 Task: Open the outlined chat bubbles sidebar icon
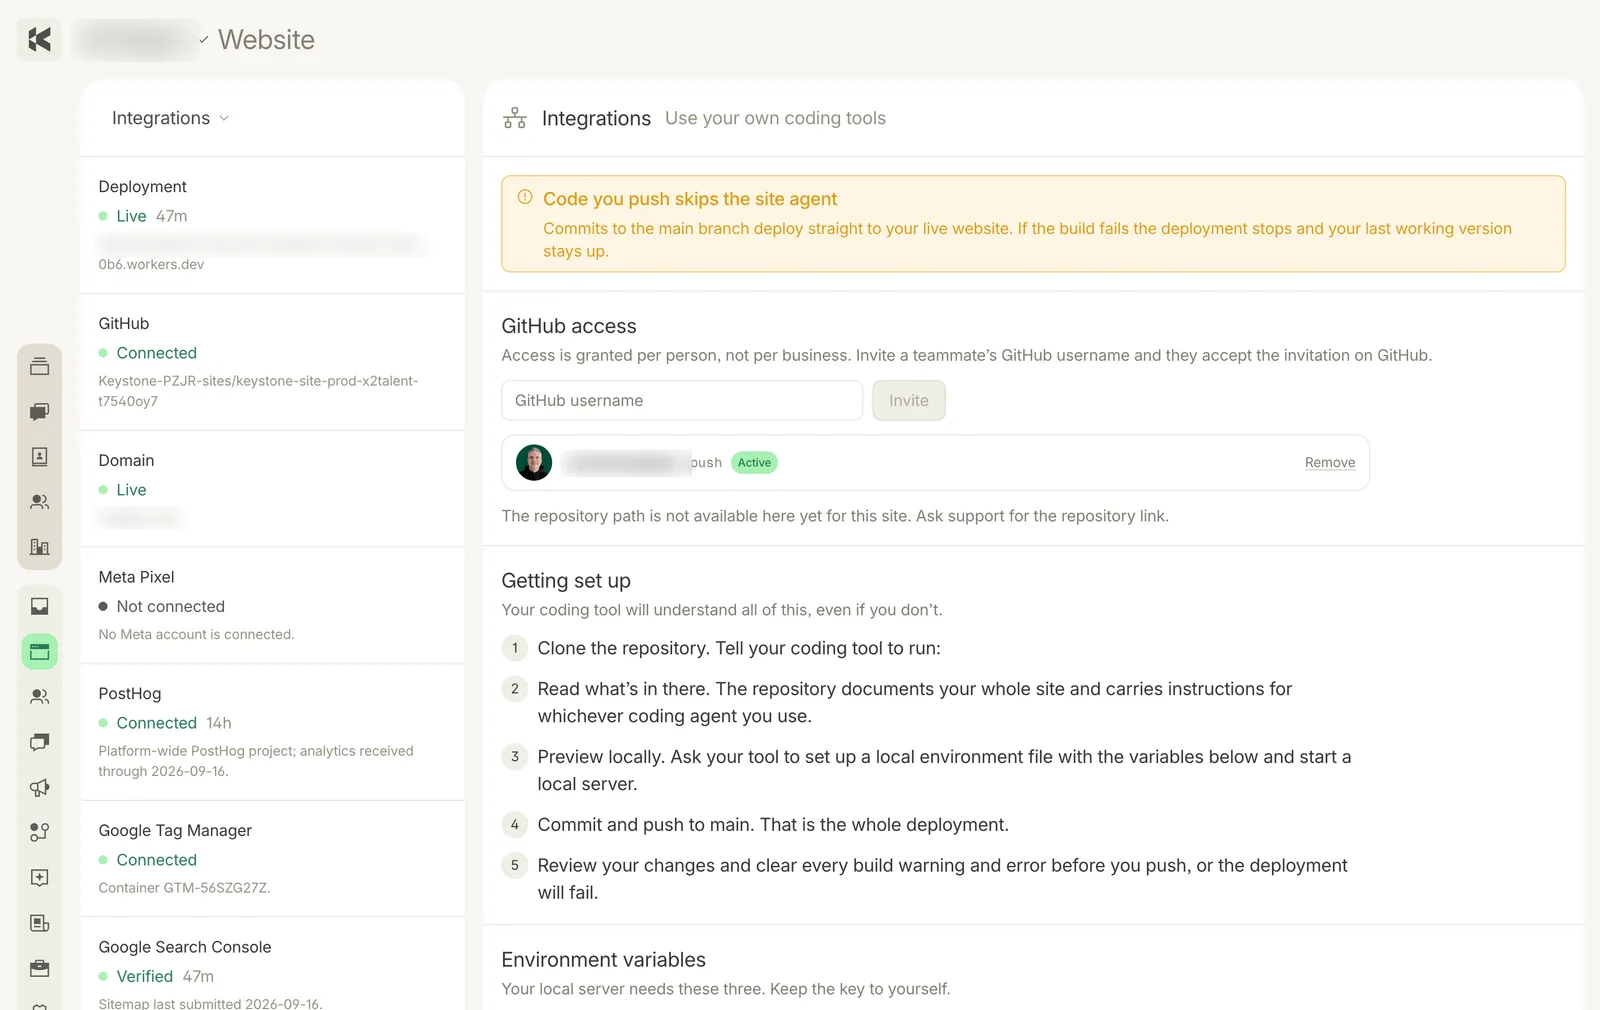(x=40, y=742)
